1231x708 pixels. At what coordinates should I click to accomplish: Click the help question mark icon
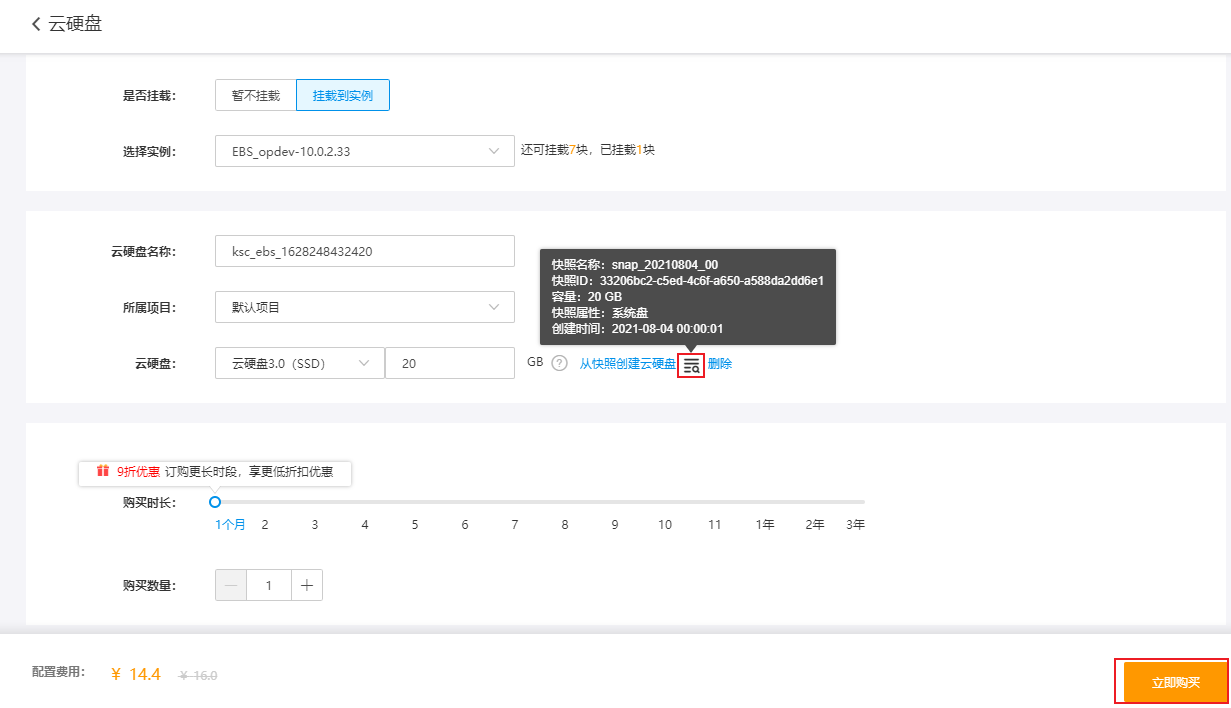click(x=559, y=363)
